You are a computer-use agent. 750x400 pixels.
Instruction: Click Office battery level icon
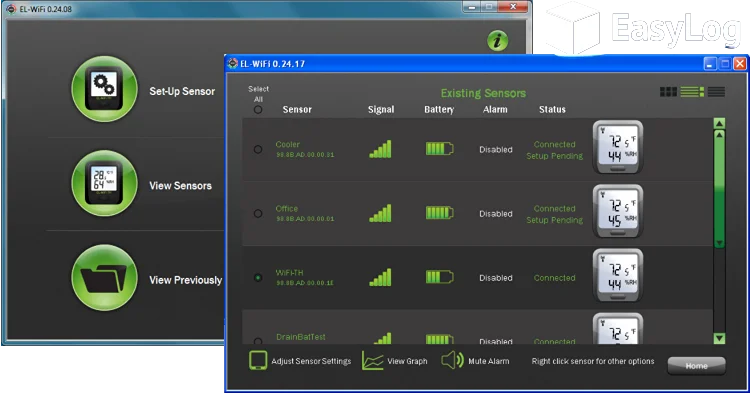[x=440, y=212]
